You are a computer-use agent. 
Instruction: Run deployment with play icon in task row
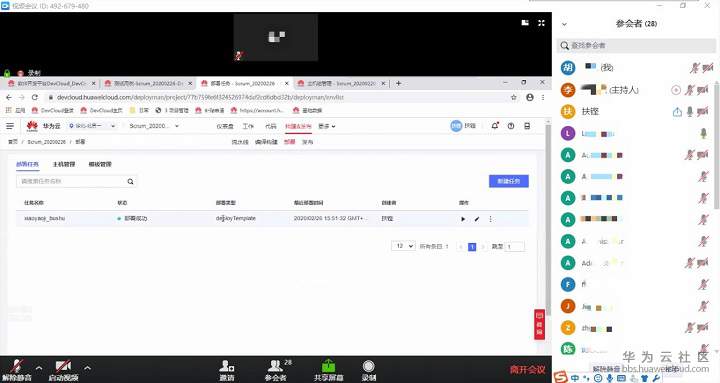pos(463,219)
